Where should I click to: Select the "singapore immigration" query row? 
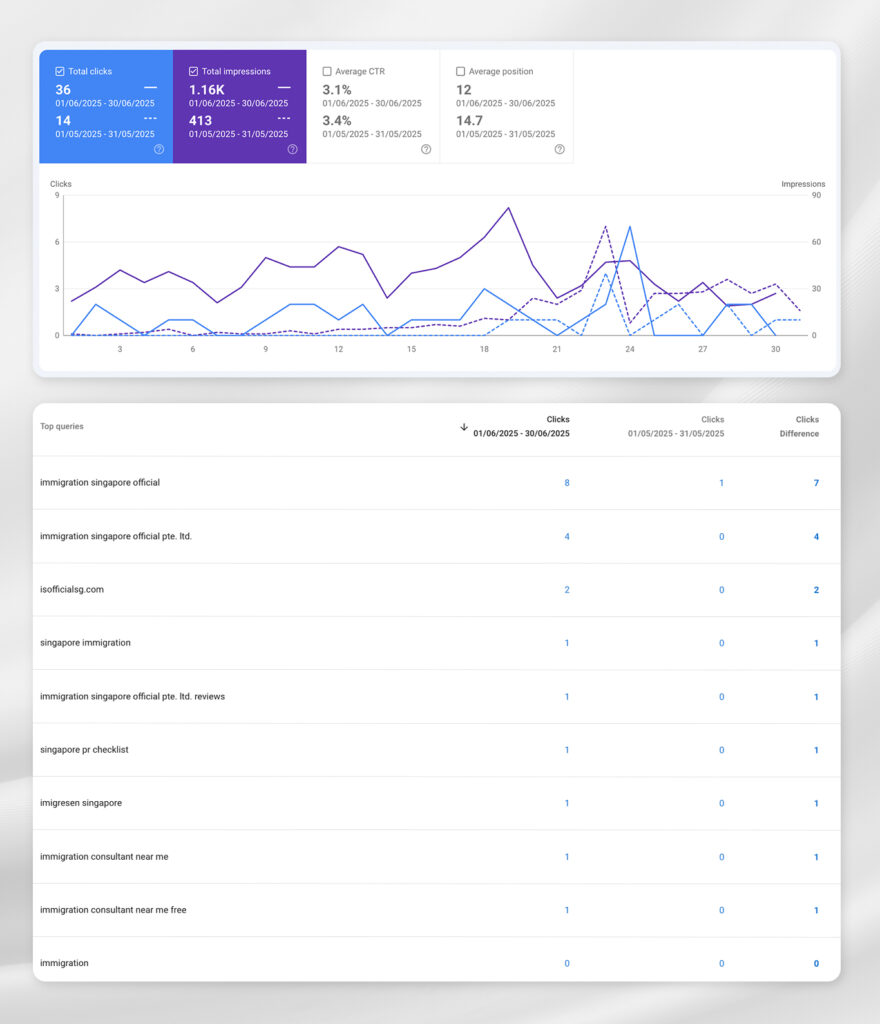click(x=85, y=643)
